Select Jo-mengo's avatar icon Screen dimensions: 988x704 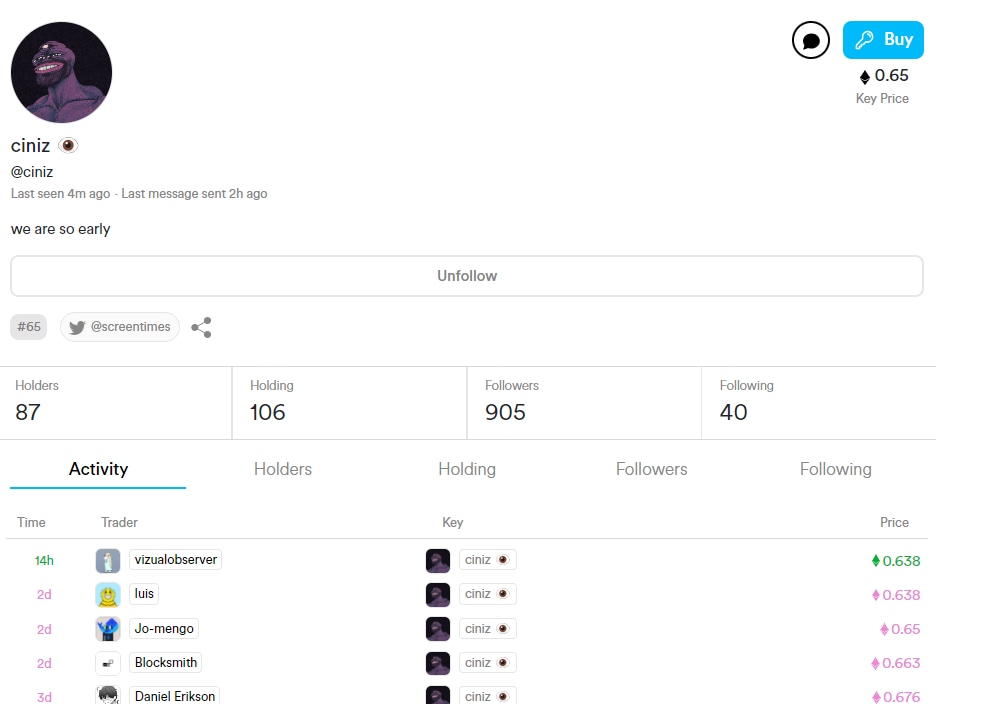tap(108, 629)
